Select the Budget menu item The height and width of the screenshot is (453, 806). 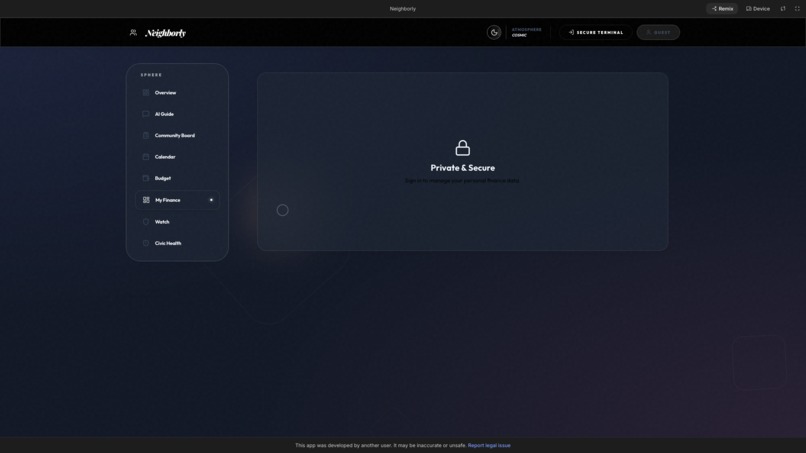(177, 178)
